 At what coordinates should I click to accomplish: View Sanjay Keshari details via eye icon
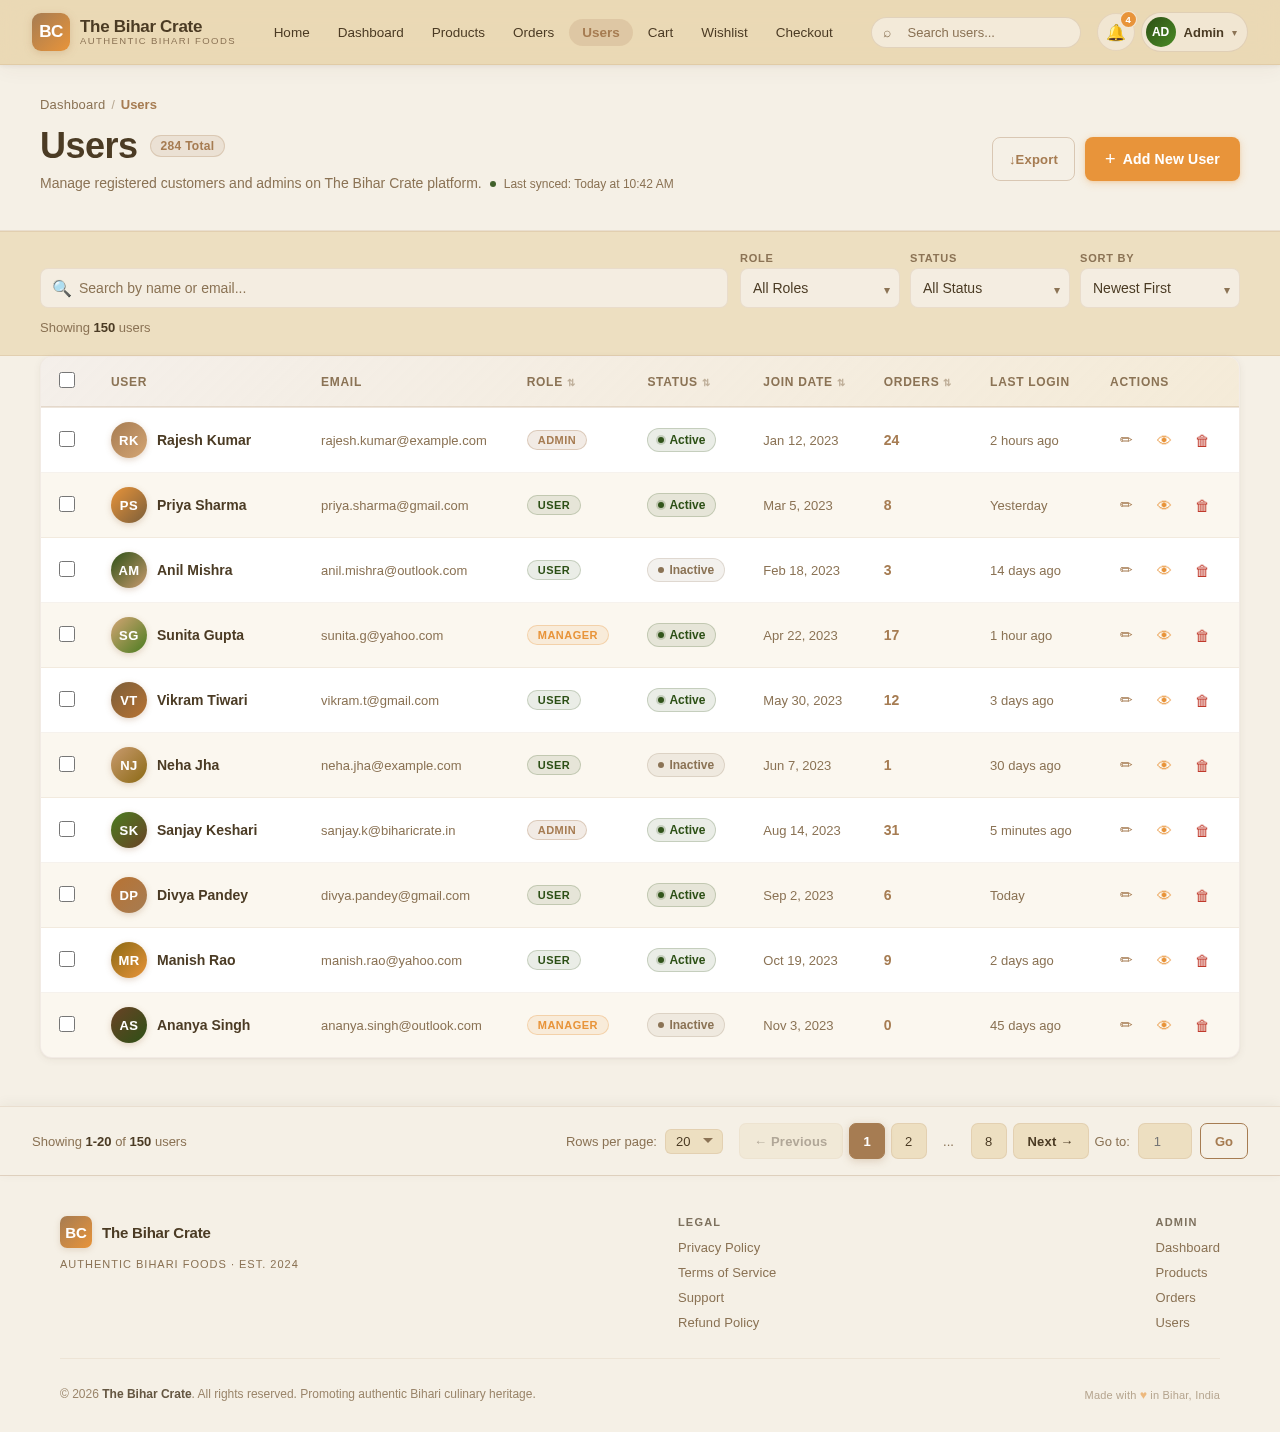1164,830
